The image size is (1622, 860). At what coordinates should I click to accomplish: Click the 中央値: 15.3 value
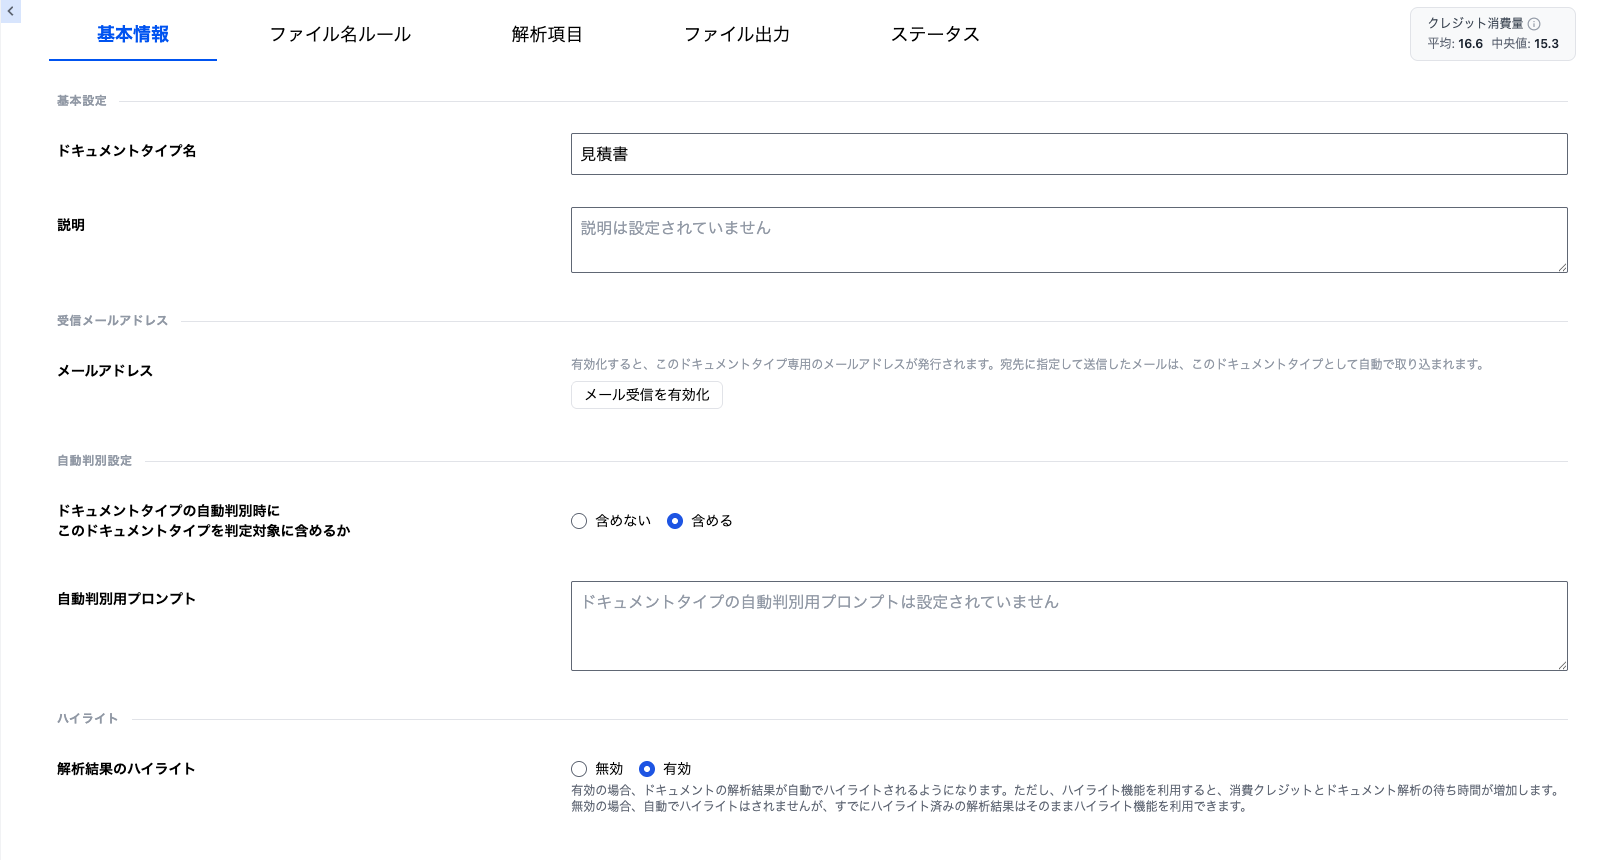(1525, 44)
